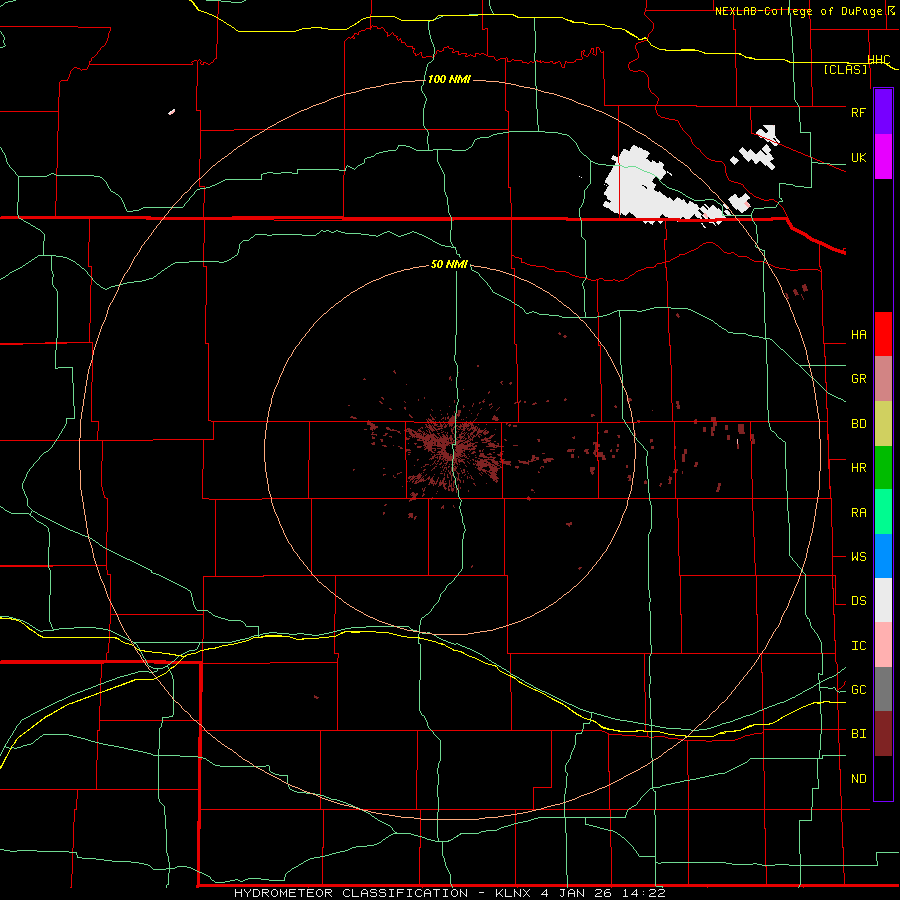
Task: Click the BD legend label
Action: (x=858, y=424)
